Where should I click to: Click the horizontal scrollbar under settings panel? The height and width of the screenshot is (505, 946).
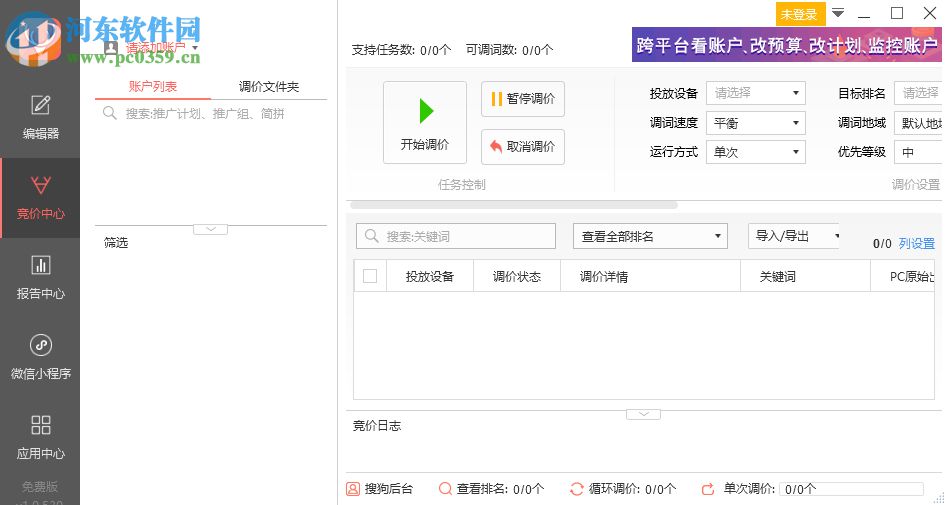[513, 205]
